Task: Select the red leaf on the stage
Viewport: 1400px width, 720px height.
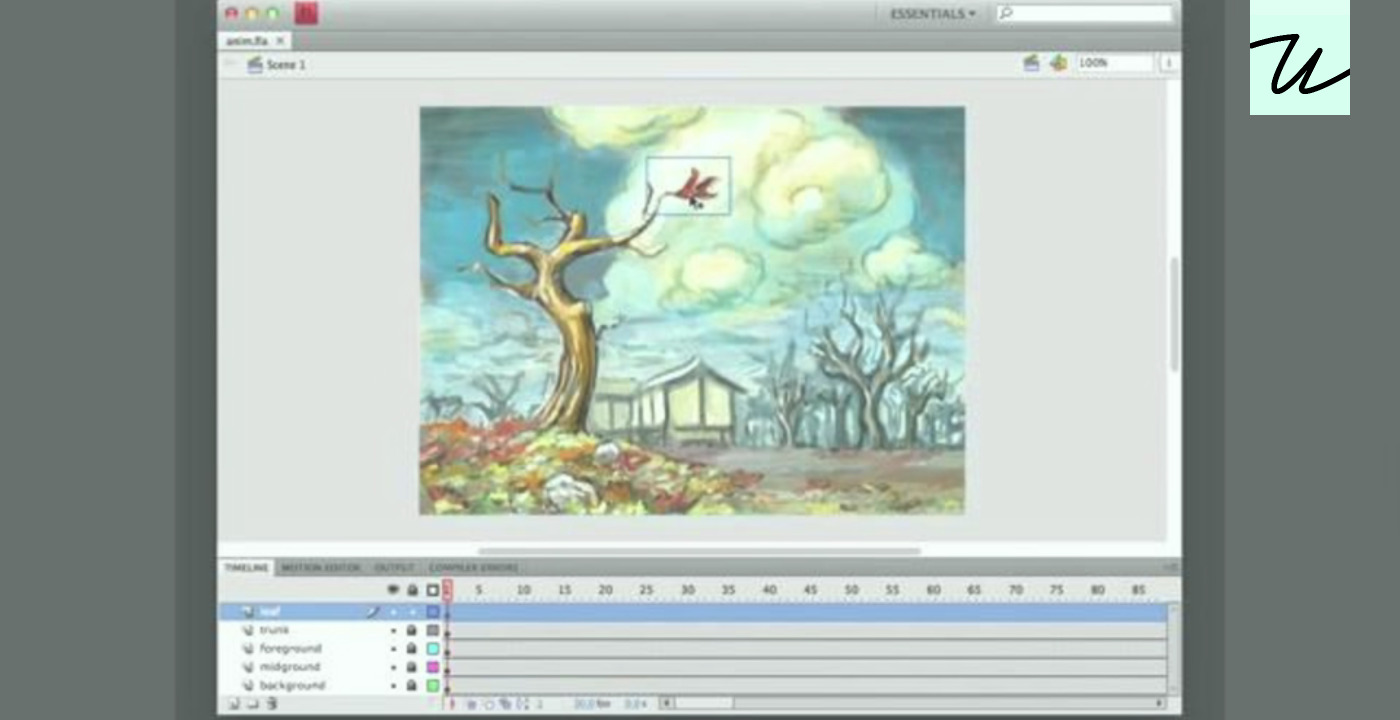Action: point(698,186)
